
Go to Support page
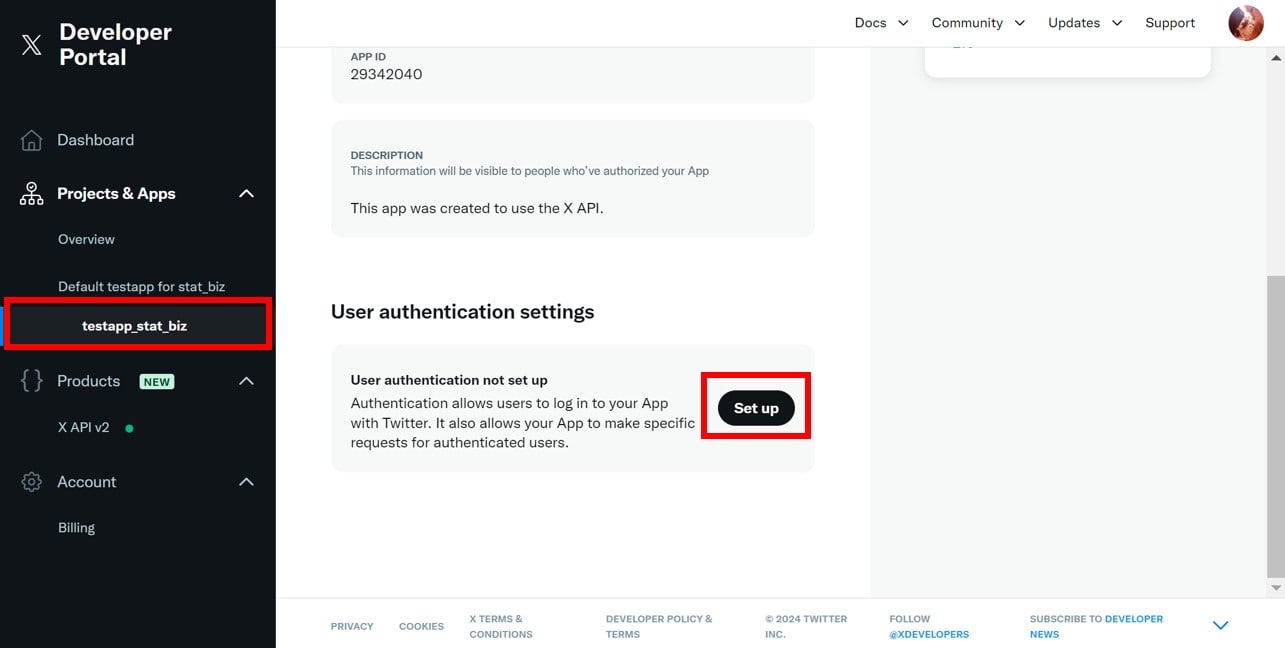pyautogui.click(x=1170, y=23)
